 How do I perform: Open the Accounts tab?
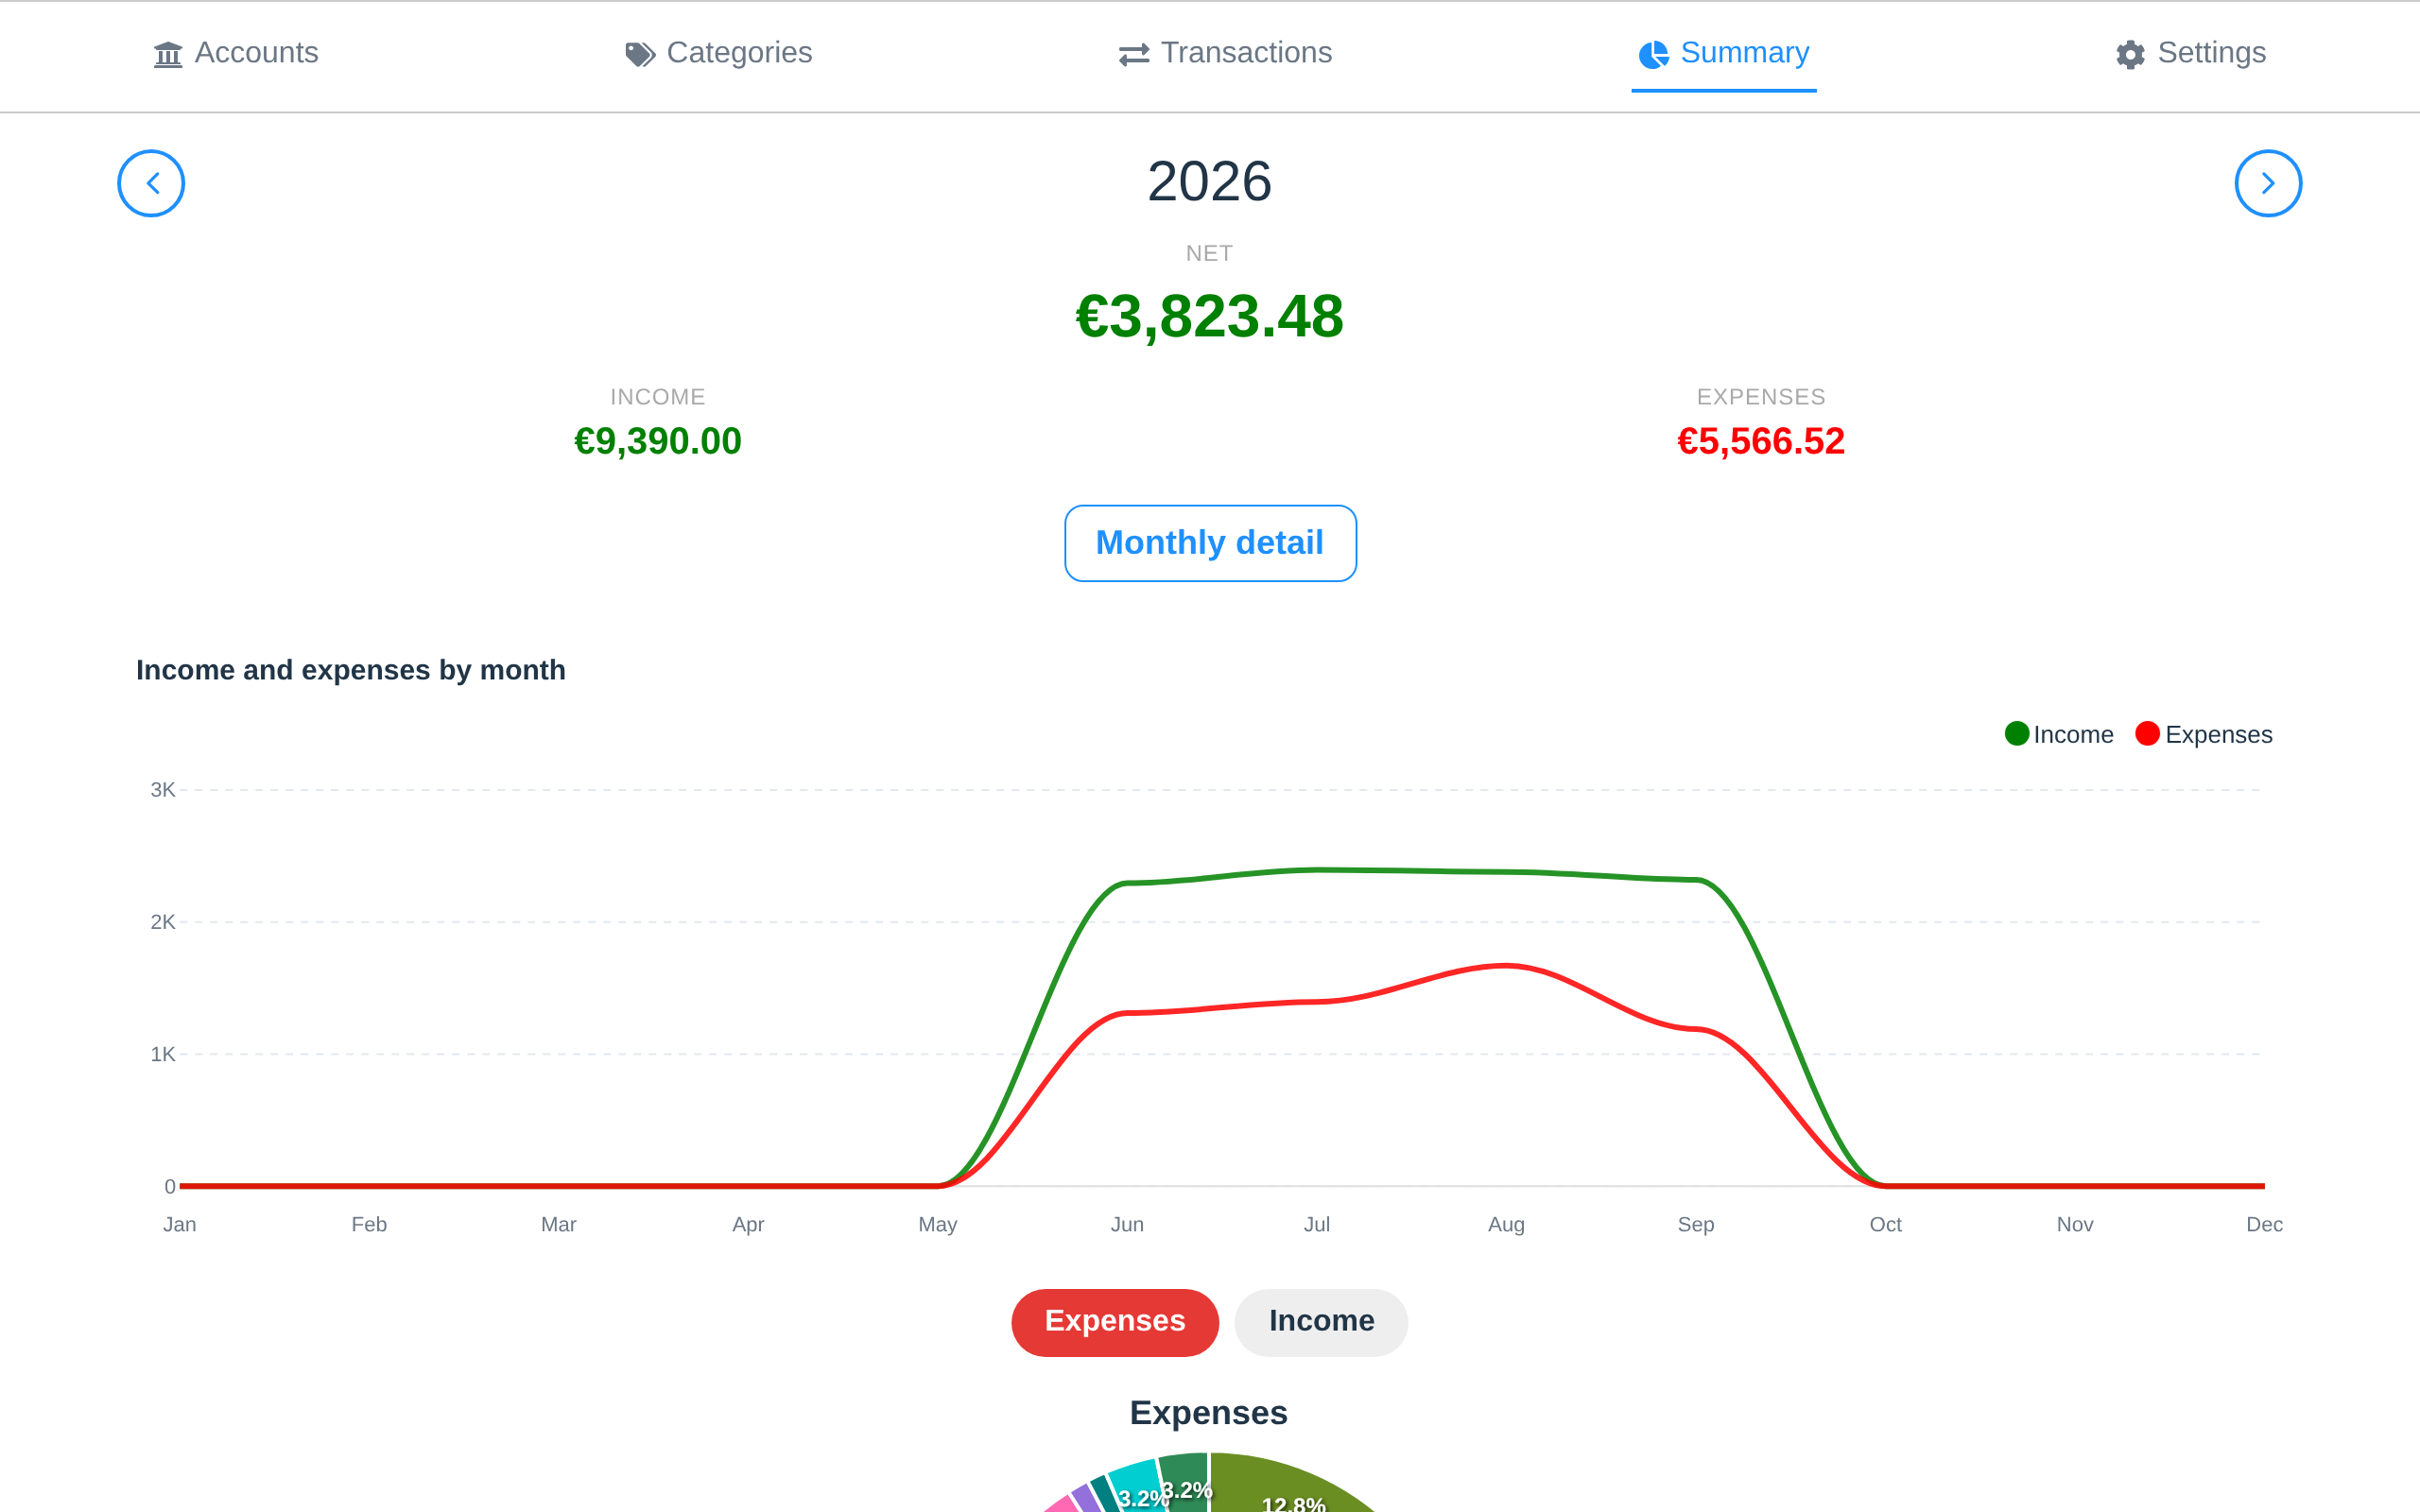(236, 53)
